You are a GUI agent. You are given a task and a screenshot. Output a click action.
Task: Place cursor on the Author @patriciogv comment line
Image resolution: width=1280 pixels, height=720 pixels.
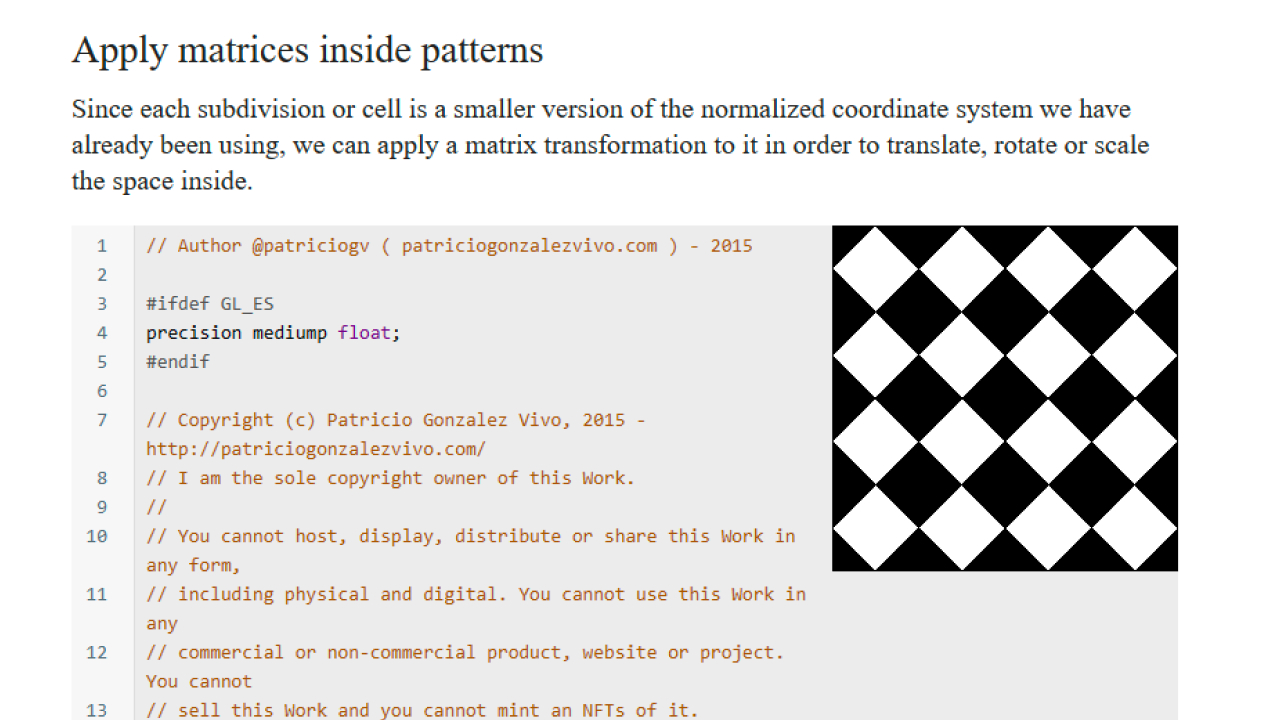point(448,246)
